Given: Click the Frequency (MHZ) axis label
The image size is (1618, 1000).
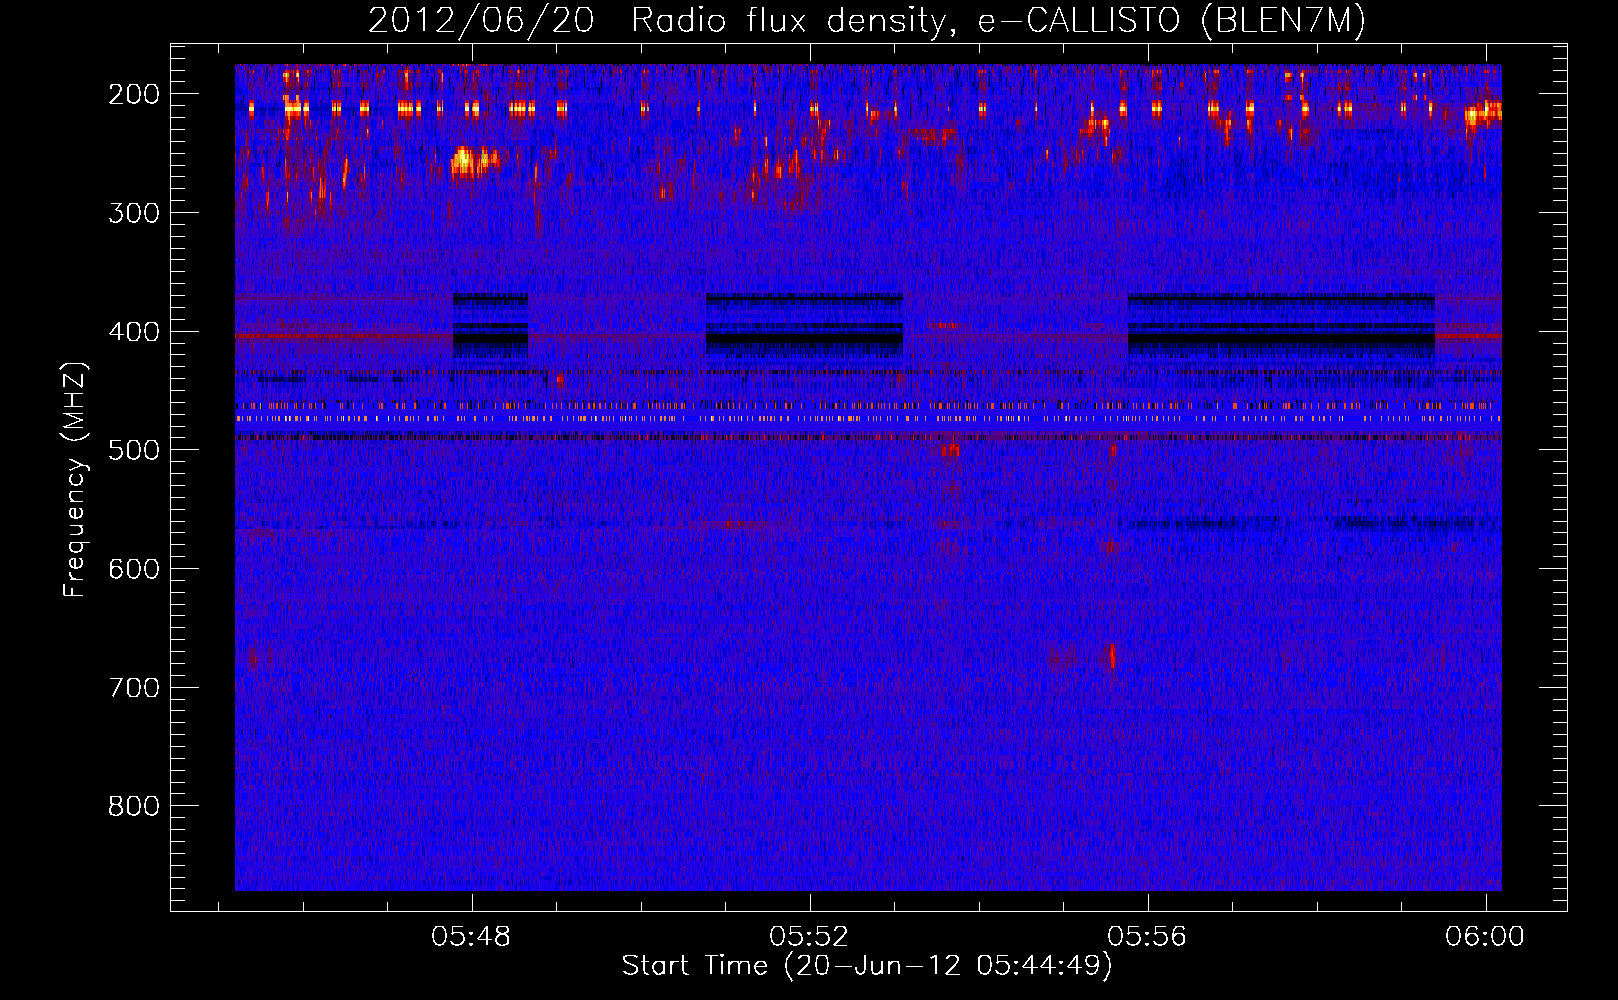Looking at the screenshot, I should (x=75, y=479).
